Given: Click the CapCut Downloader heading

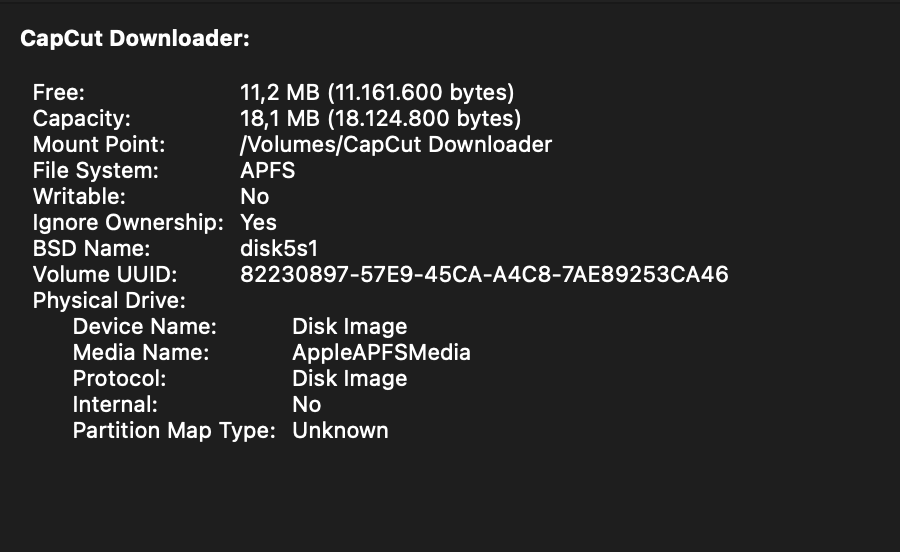Looking at the screenshot, I should (x=135, y=39).
